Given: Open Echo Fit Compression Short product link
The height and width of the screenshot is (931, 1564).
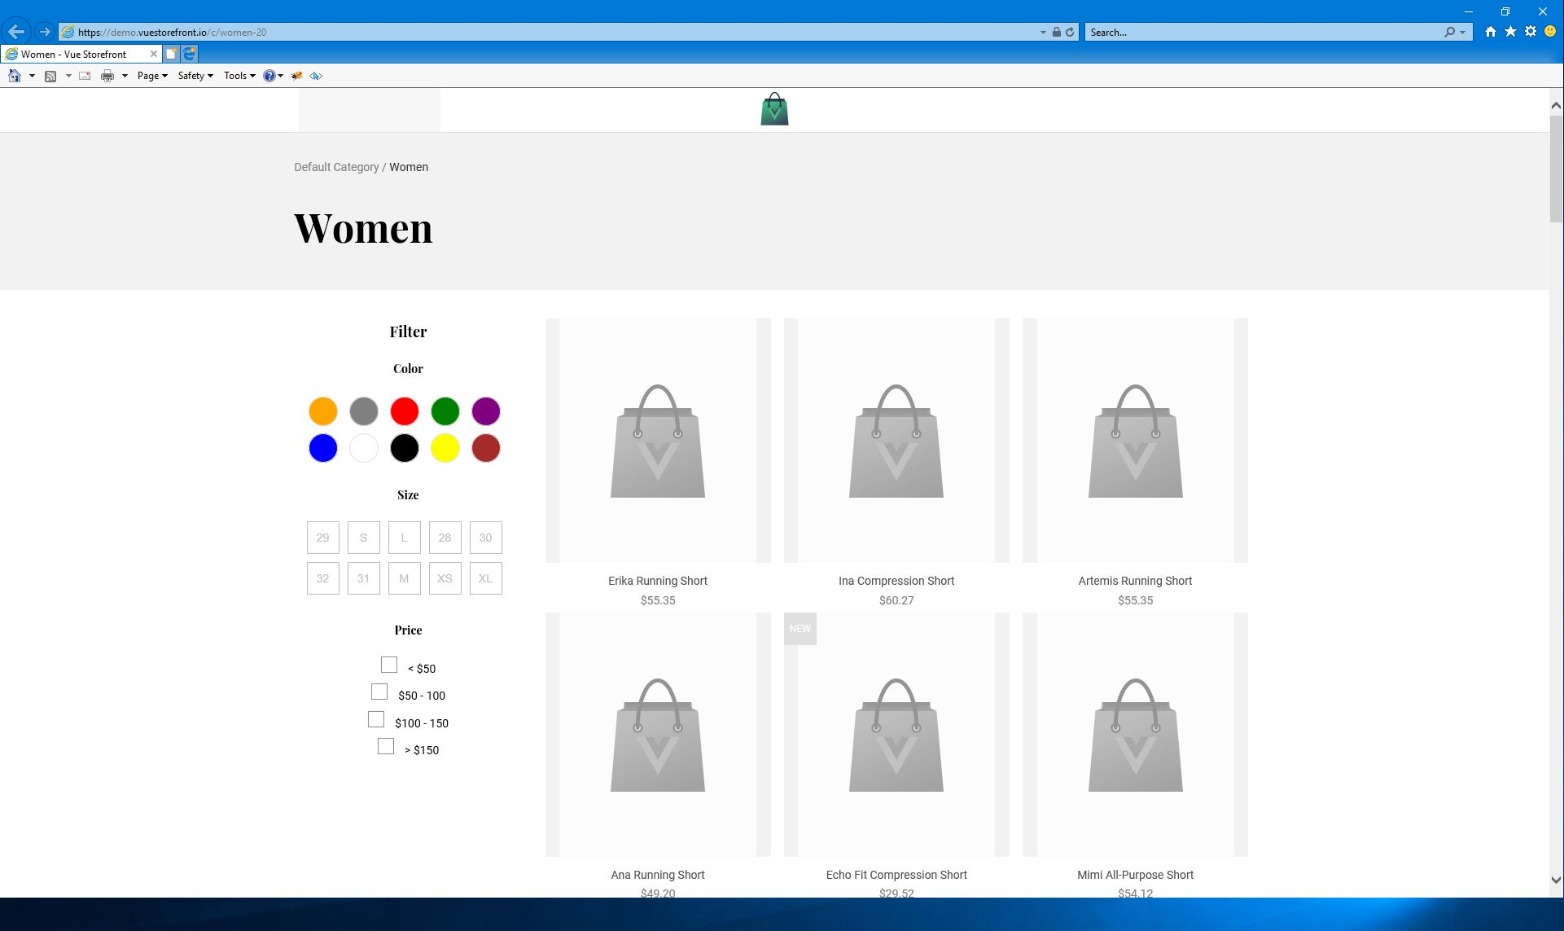Looking at the screenshot, I should [896, 875].
